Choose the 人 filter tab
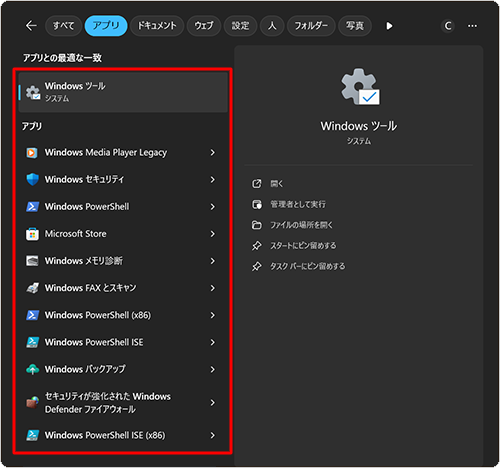This screenshot has height=468, width=500. coord(272,26)
